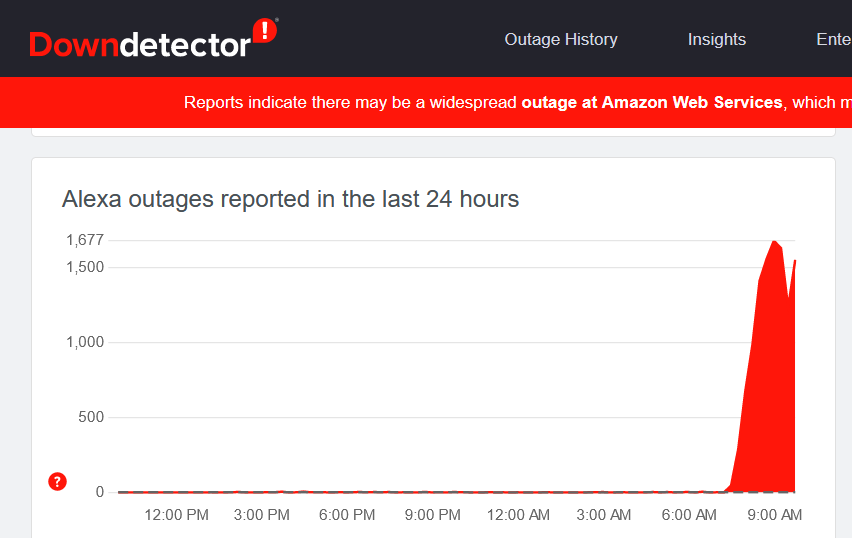
Task: Select the 3:00 PM time label
Action: pyautogui.click(x=262, y=515)
